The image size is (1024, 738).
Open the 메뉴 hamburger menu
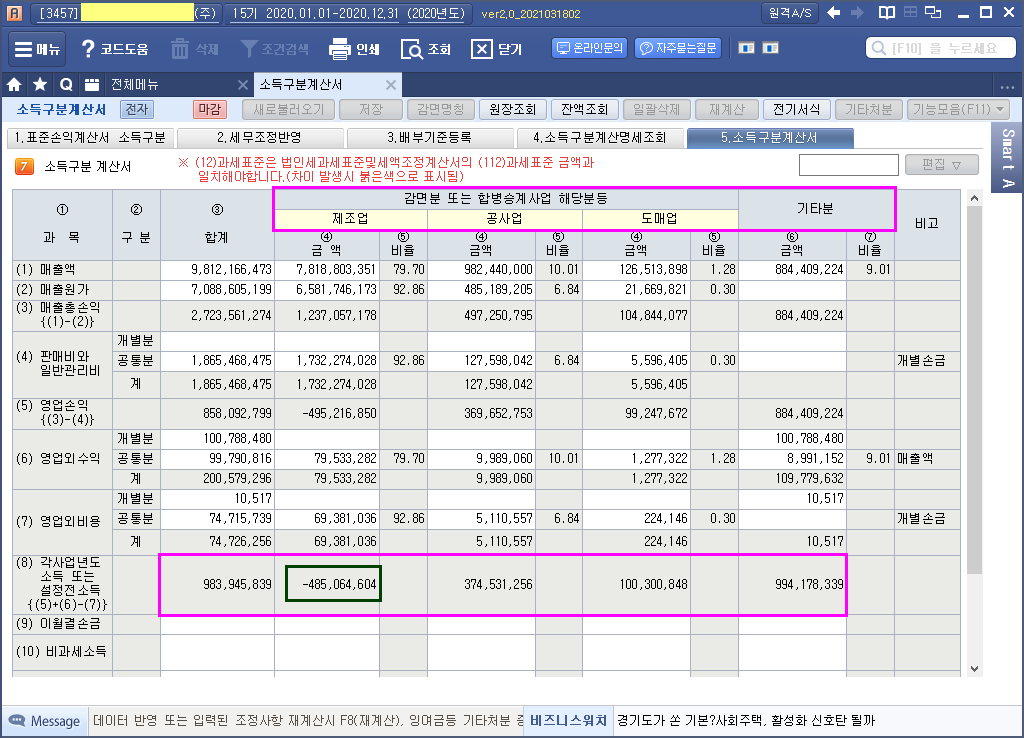tap(37, 49)
